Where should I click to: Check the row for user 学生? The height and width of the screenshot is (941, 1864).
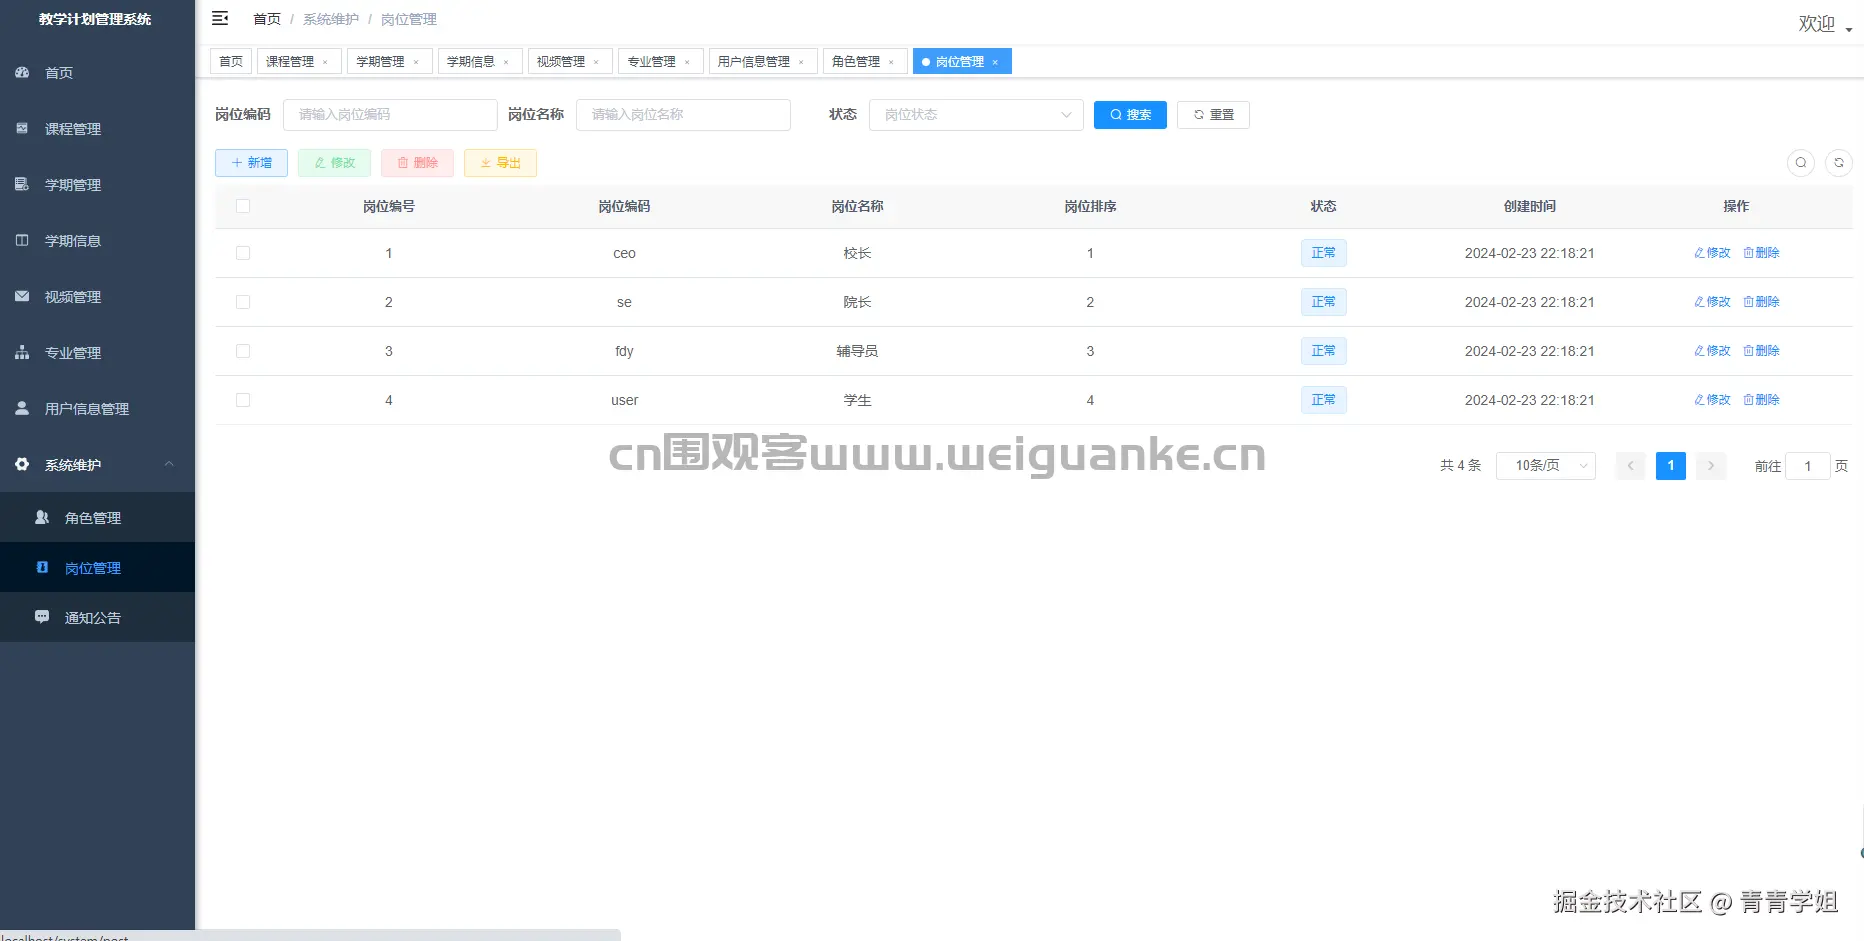pos(243,400)
